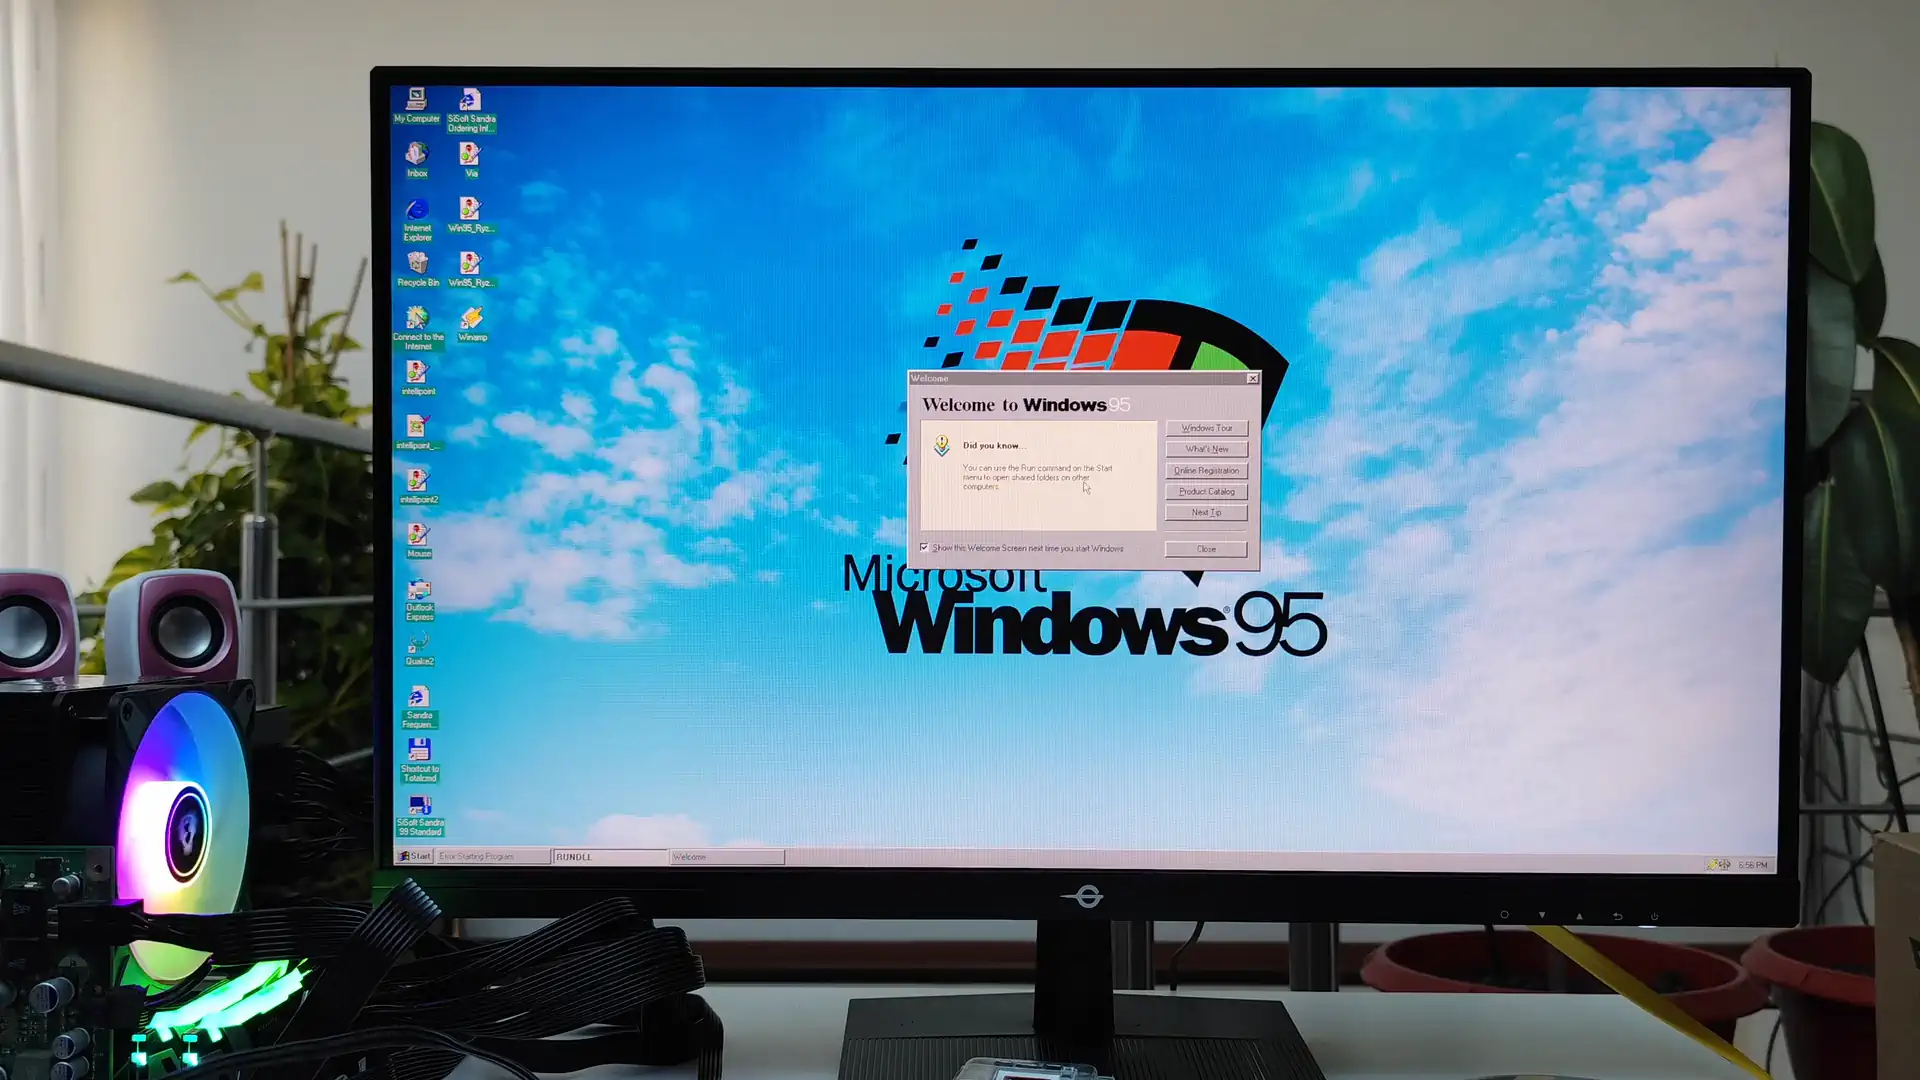Launch the Winamp shortcut

point(472,324)
